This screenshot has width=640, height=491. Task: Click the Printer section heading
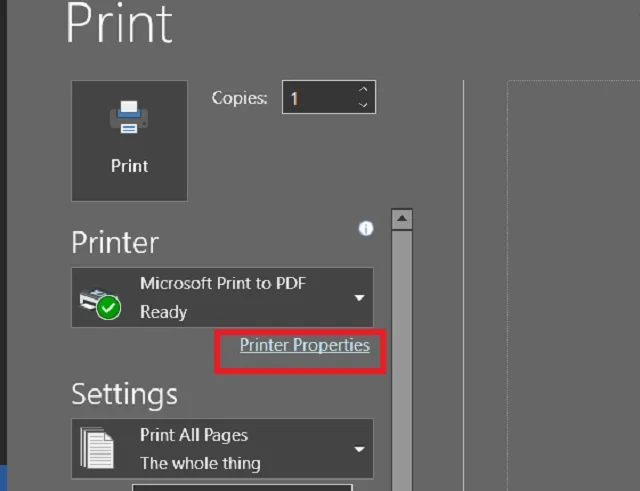click(115, 242)
